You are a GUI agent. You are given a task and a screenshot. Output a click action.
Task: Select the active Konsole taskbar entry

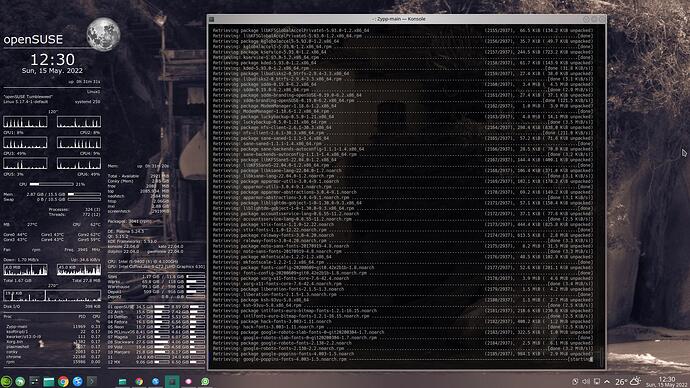click(x=172, y=381)
